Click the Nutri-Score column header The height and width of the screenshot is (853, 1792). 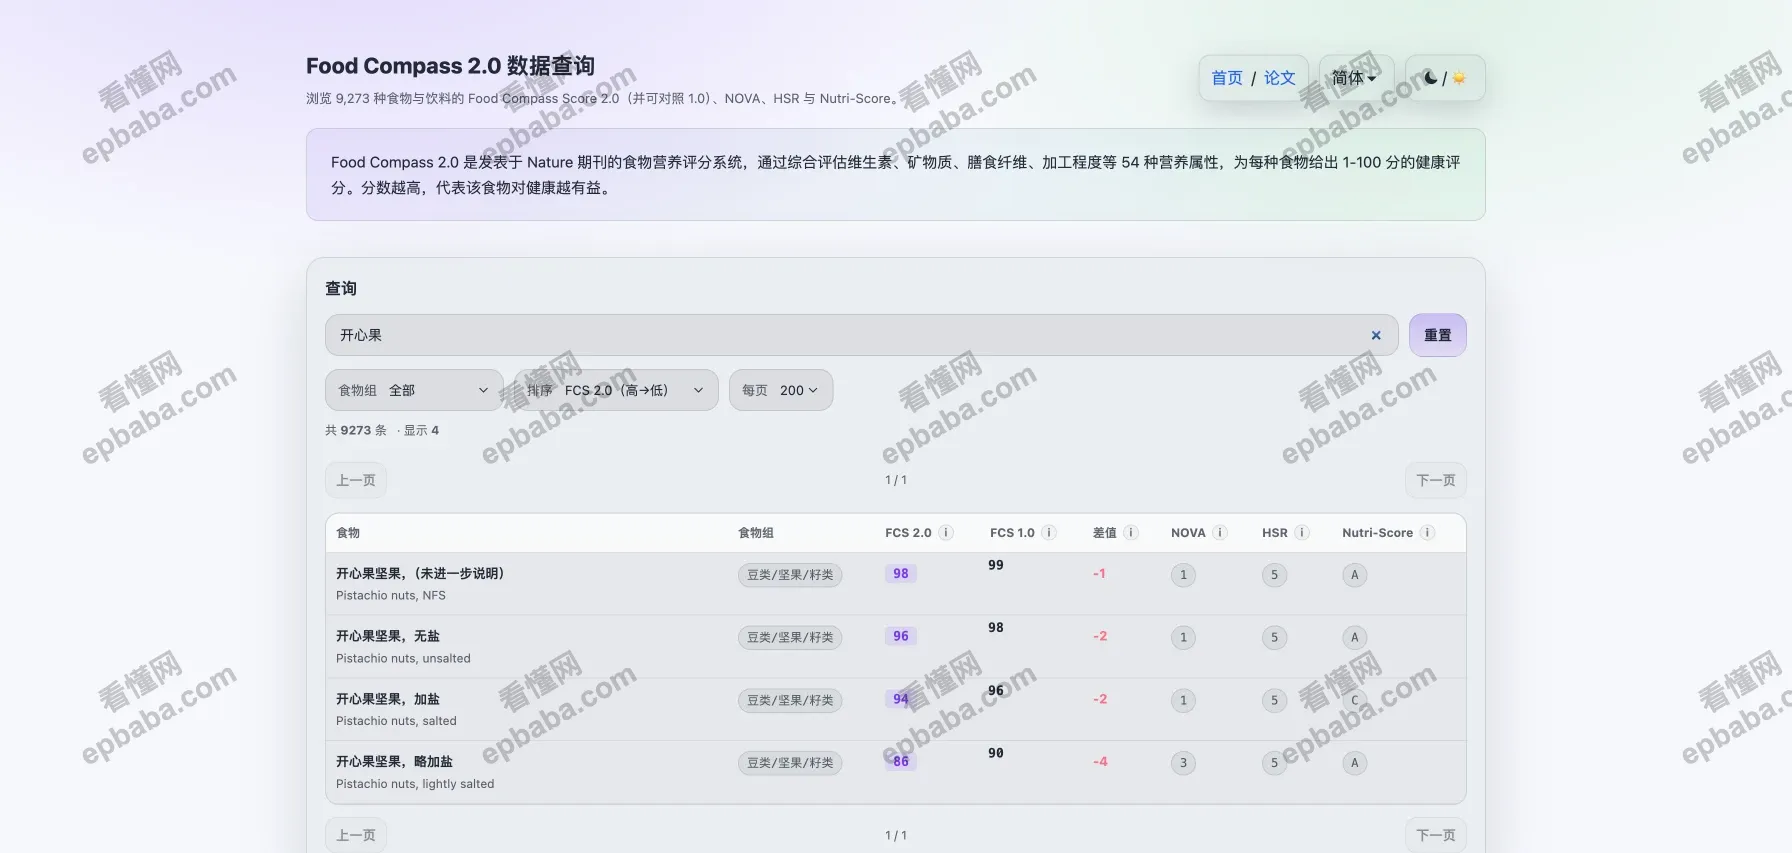pyautogui.click(x=1377, y=533)
